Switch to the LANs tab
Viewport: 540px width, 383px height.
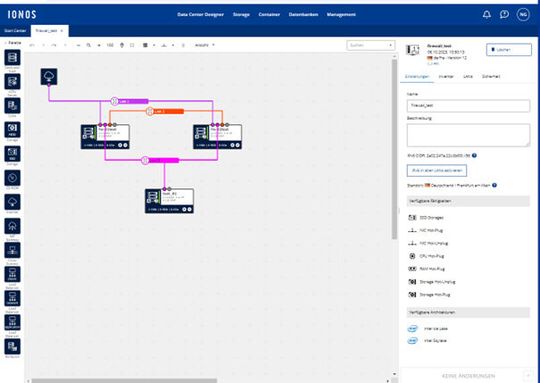[468, 76]
